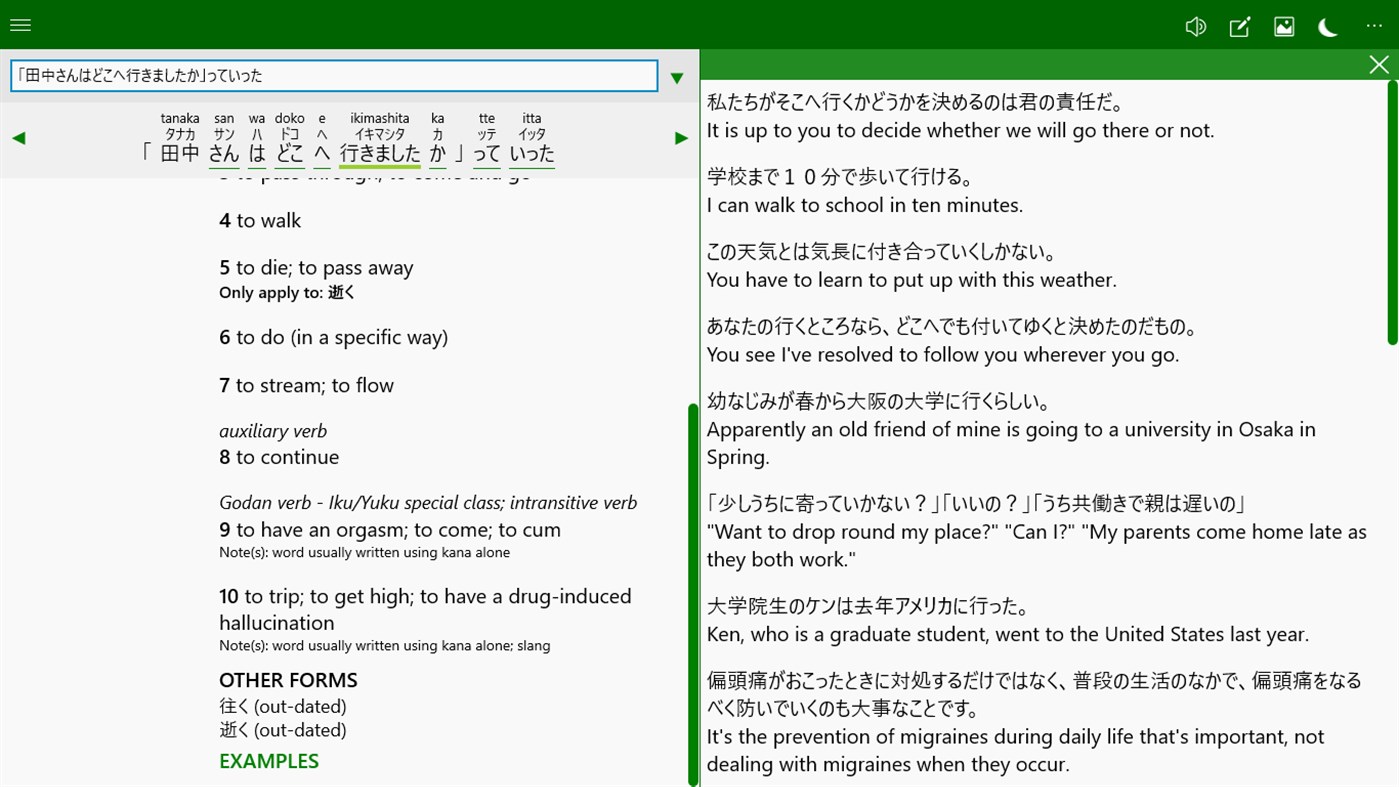Select the highlighted word 行きました

coord(379,153)
